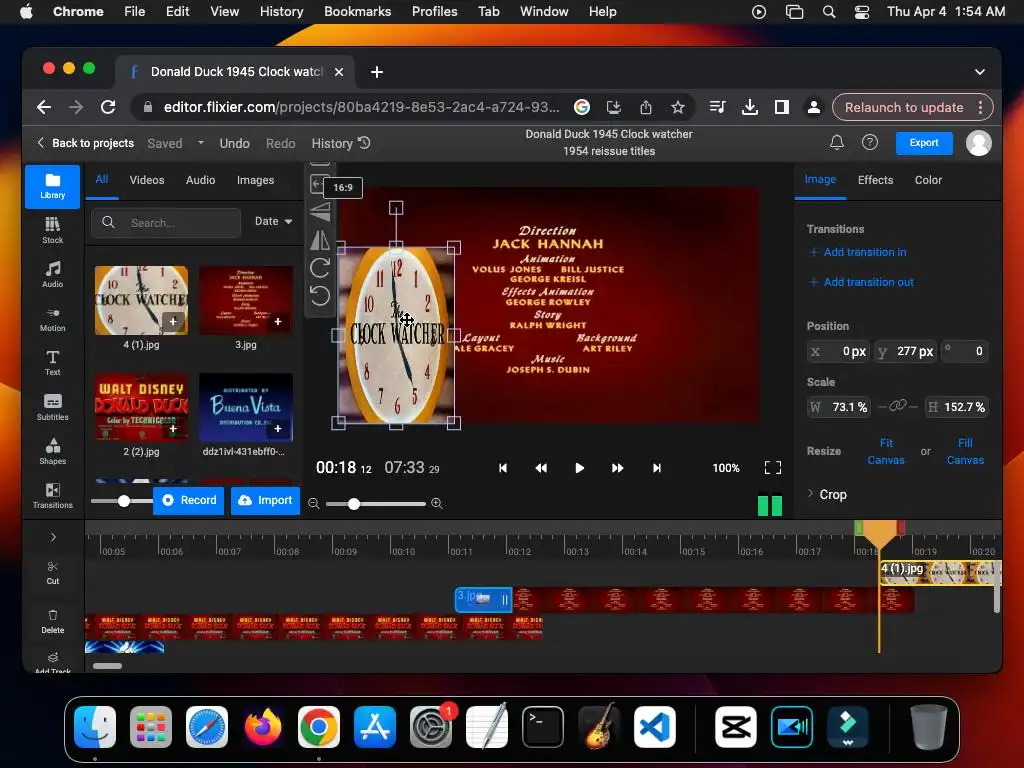Open the History panel
The height and width of the screenshot is (768, 1024).
click(341, 143)
